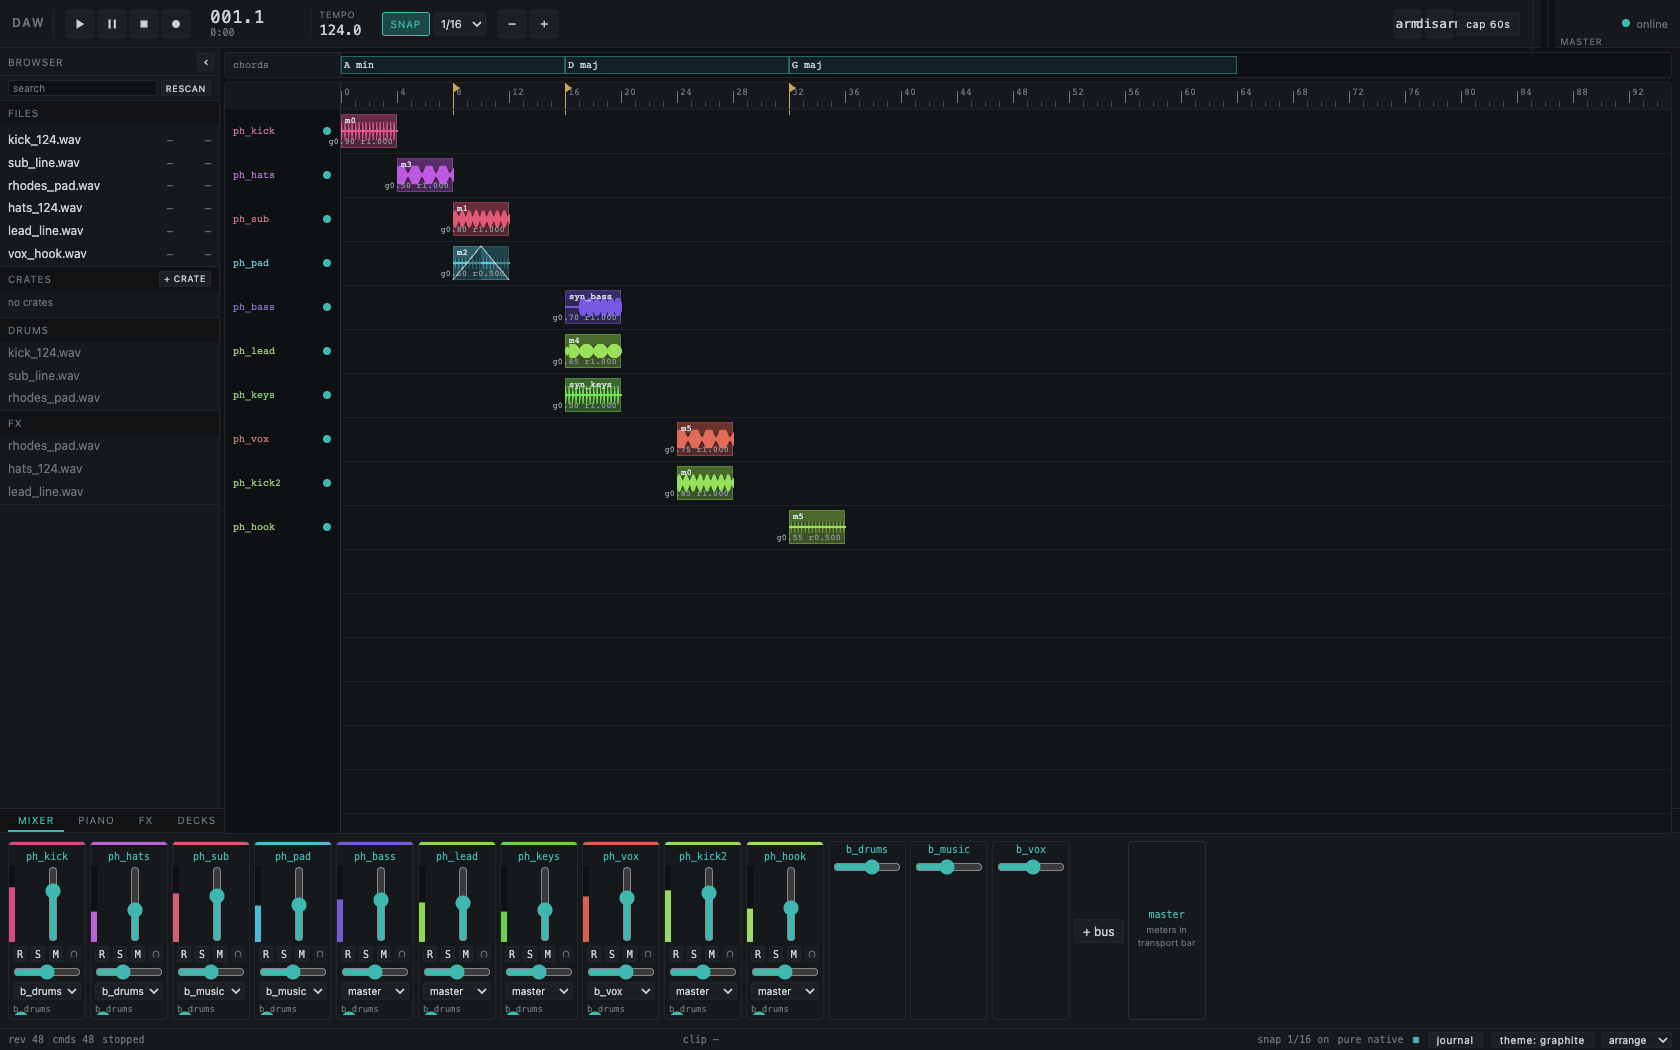Mute the ph_pad channel with M

[302, 954]
